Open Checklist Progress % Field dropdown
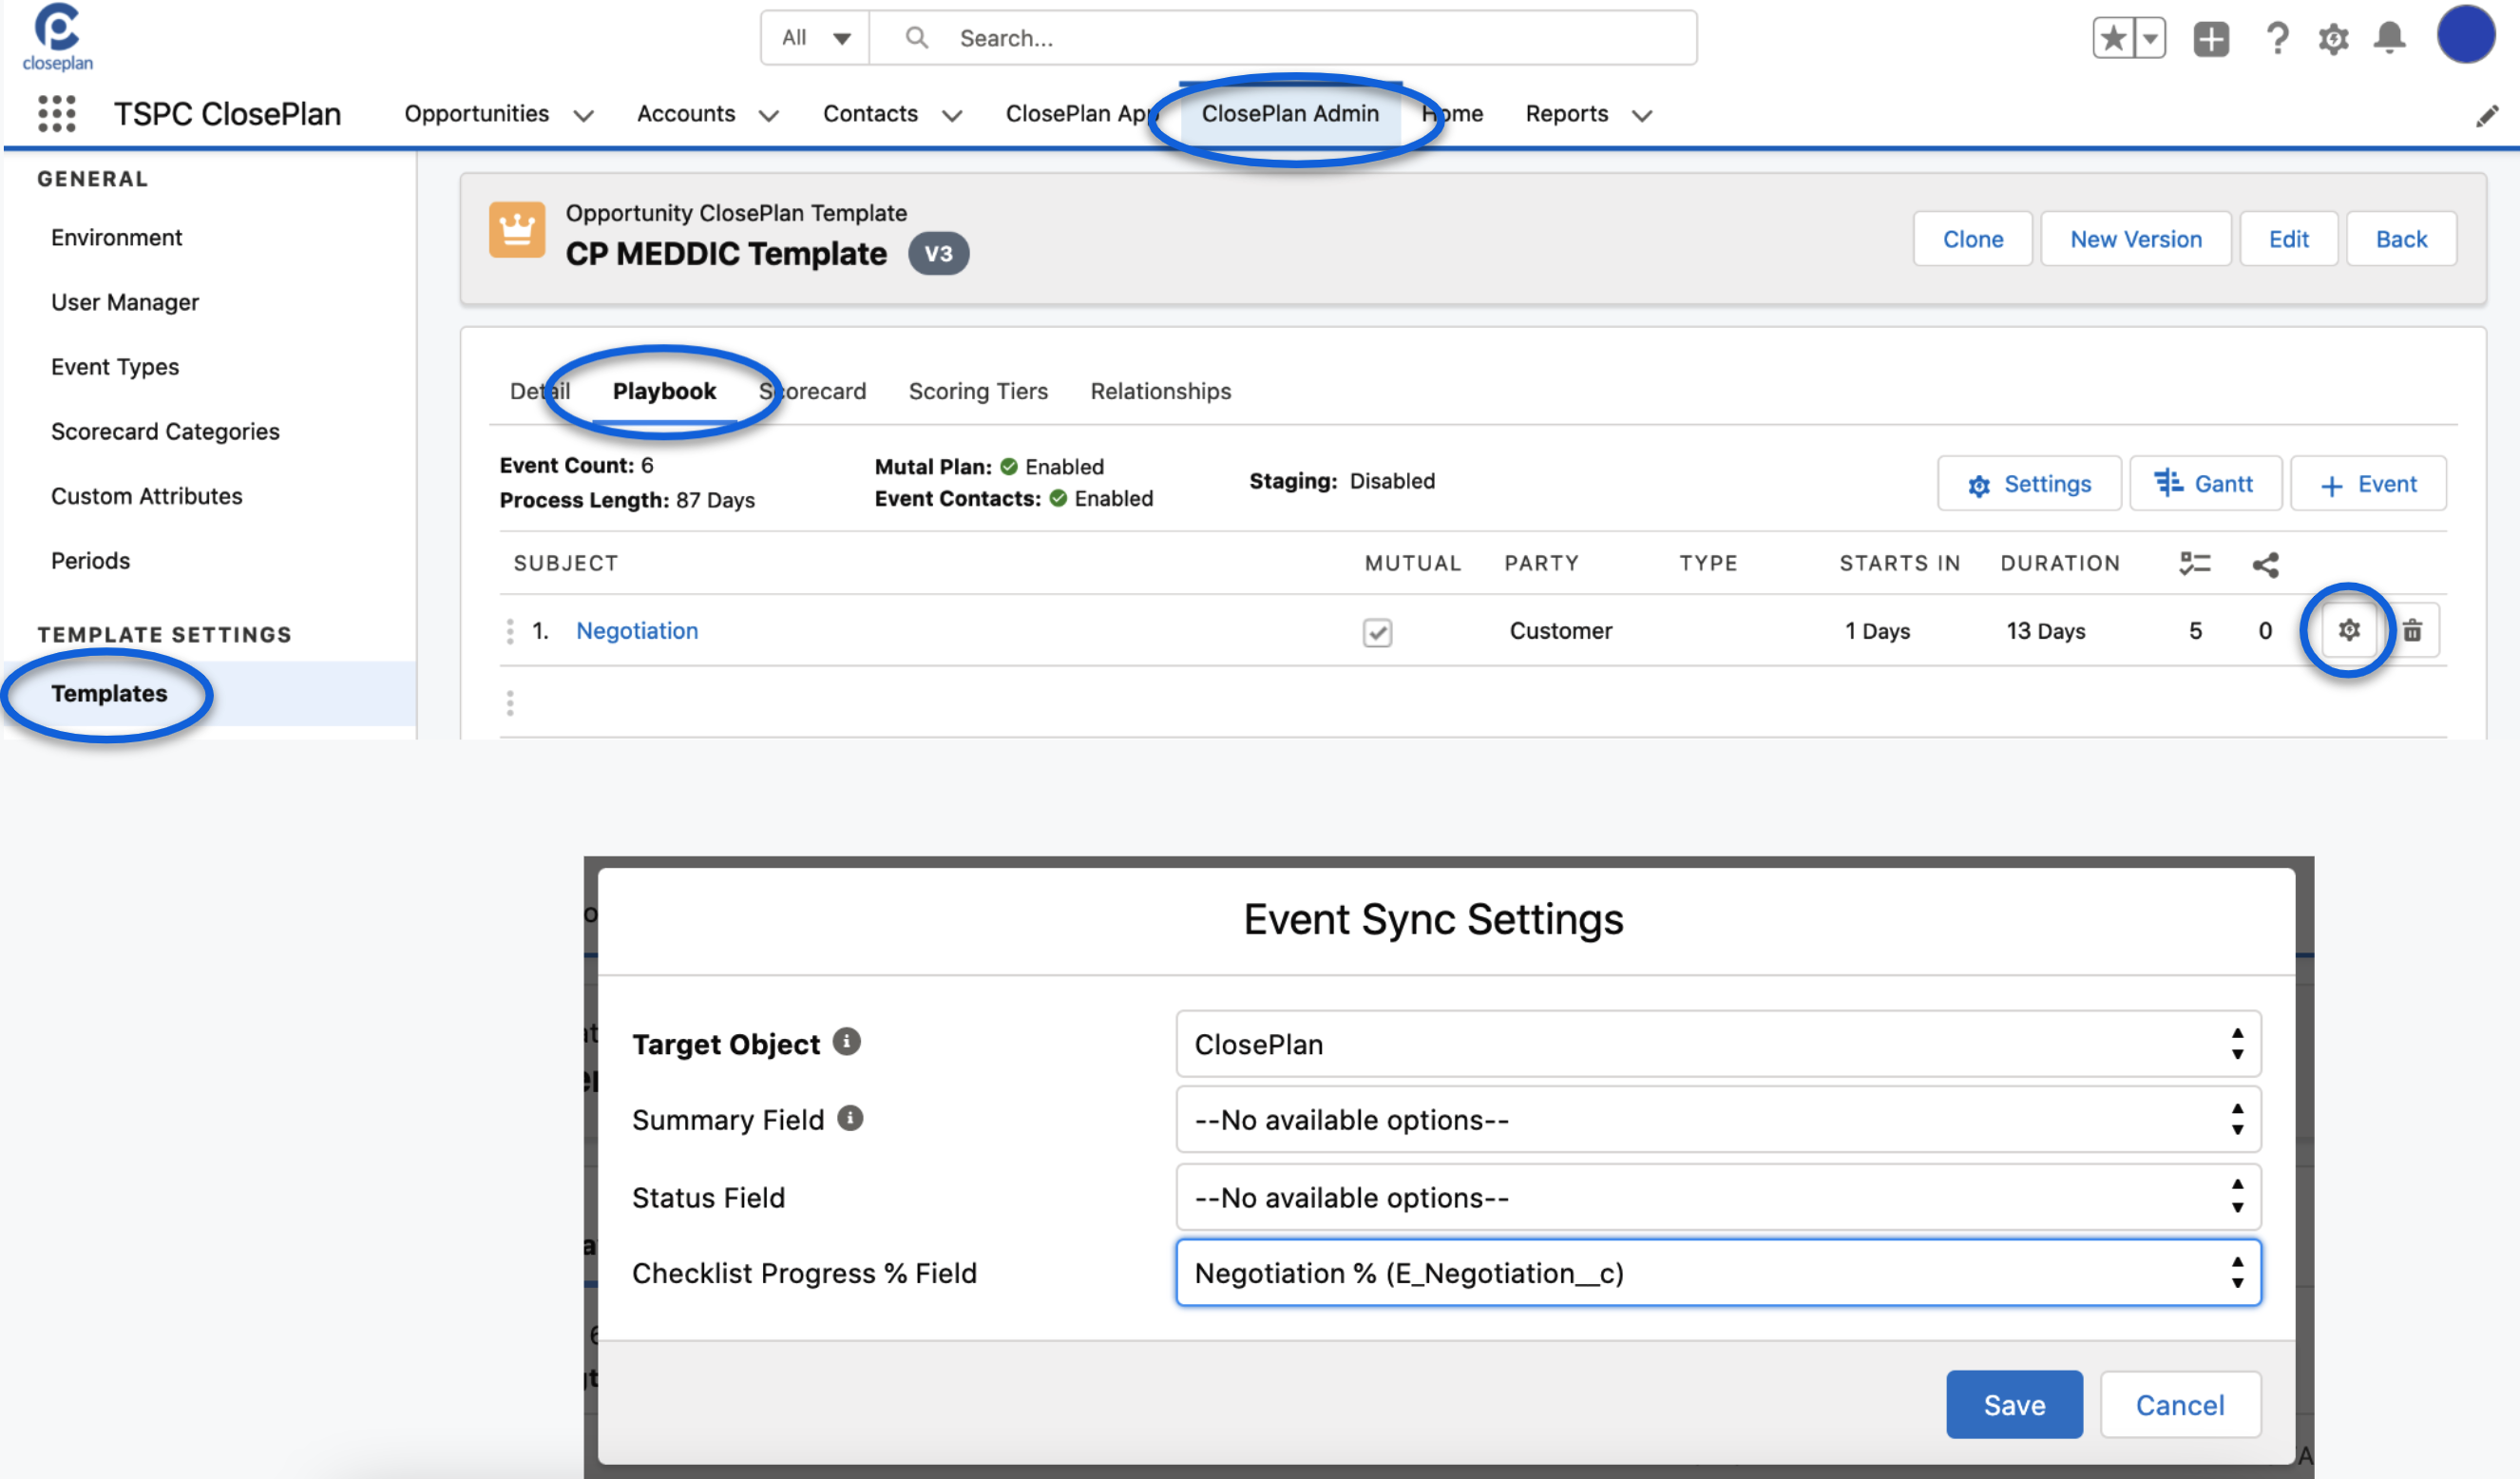Screen dimensions: 2520x1479 (1717, 1273)
